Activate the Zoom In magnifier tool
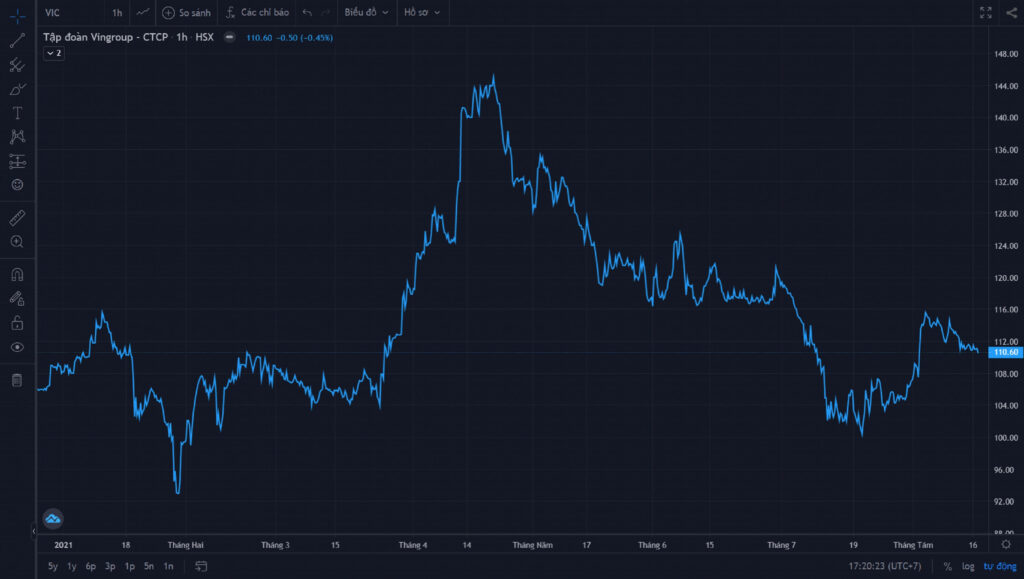This screenshot has height=579, width=1024. pos(18,242)
